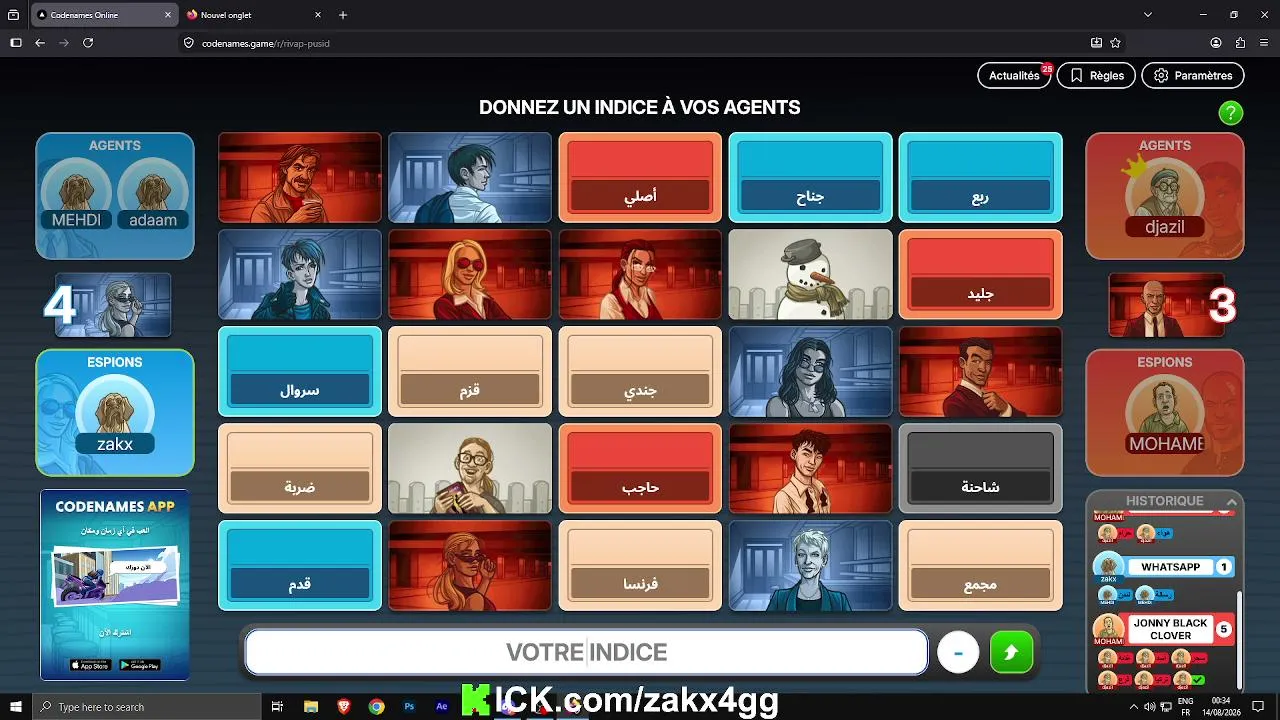The image size is (1280, 720).
Task: Click the Windows taskbar search box
Action: pyautogui.click(x=145, y=707)
